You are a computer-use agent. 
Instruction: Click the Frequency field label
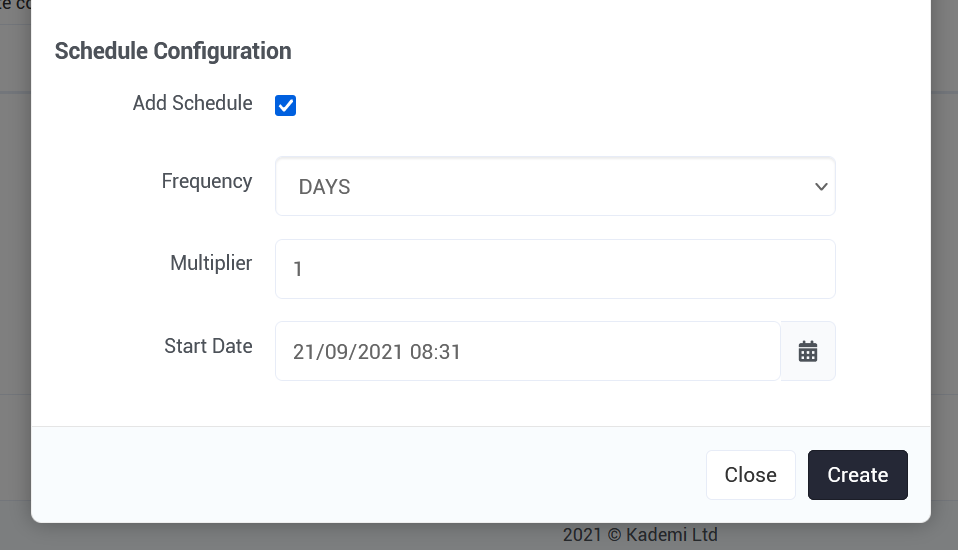207,182
